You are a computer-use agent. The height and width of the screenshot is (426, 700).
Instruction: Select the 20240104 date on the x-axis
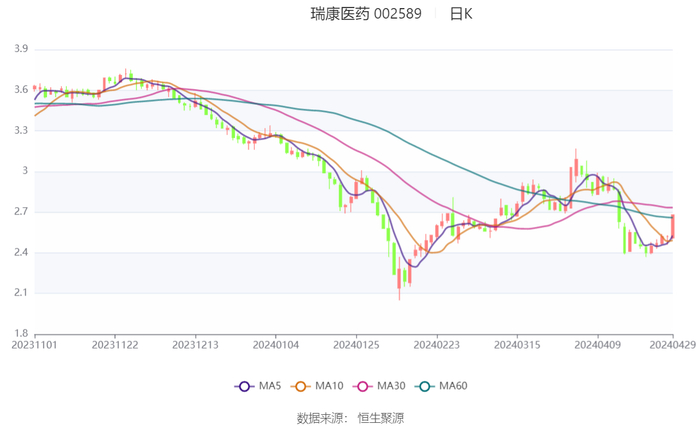pos(275,345)
